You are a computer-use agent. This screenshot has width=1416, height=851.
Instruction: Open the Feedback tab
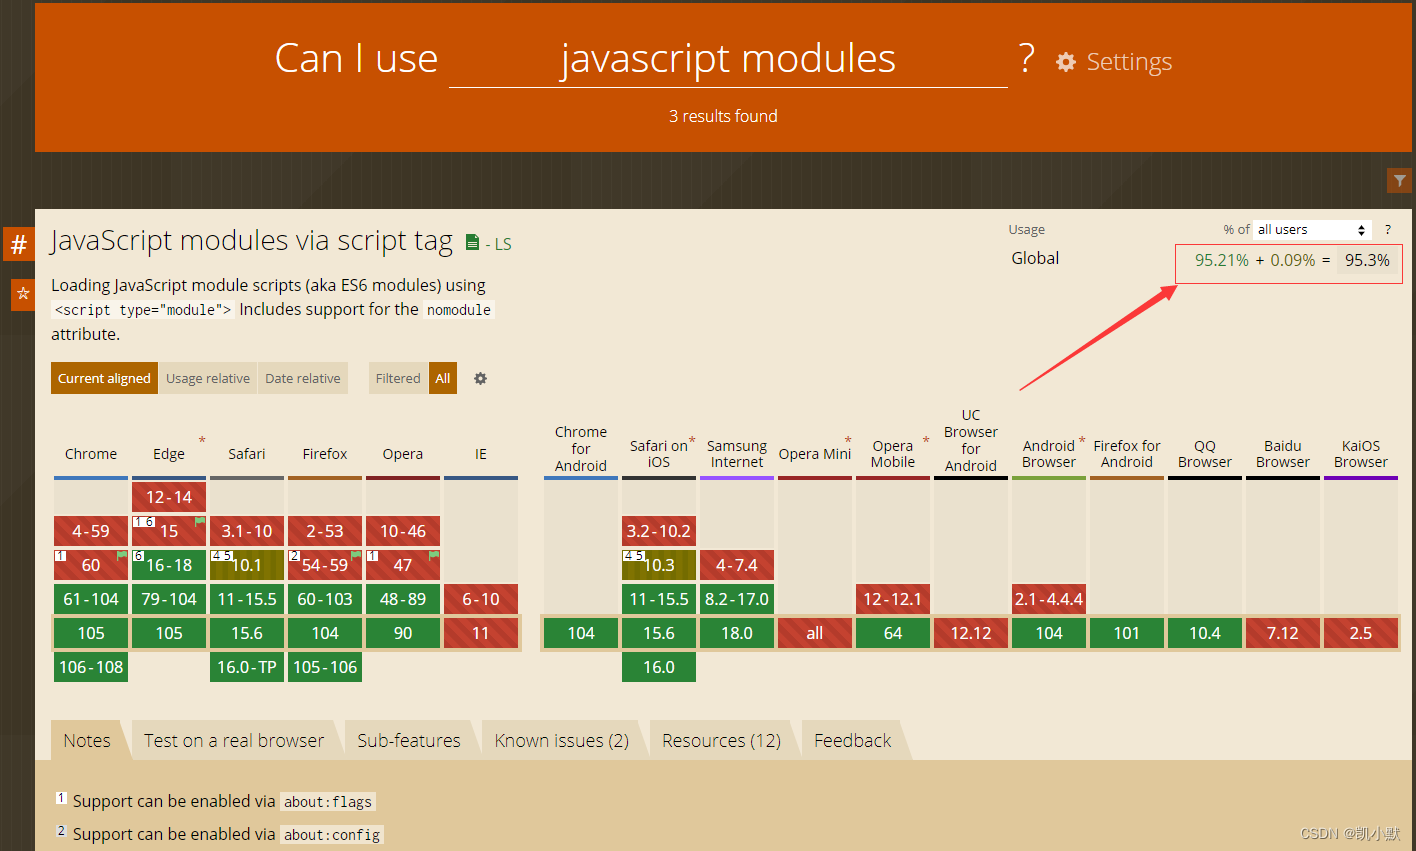[852, 741]
